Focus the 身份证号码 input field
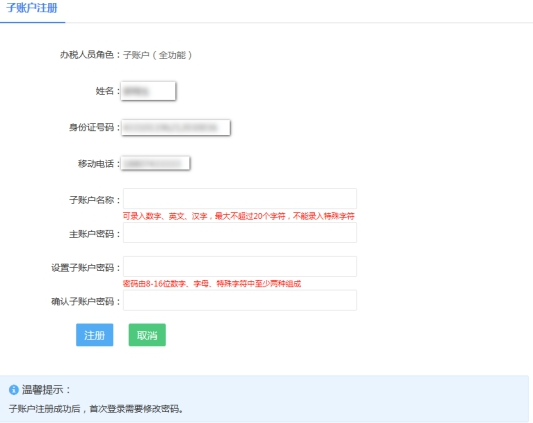 176,128
